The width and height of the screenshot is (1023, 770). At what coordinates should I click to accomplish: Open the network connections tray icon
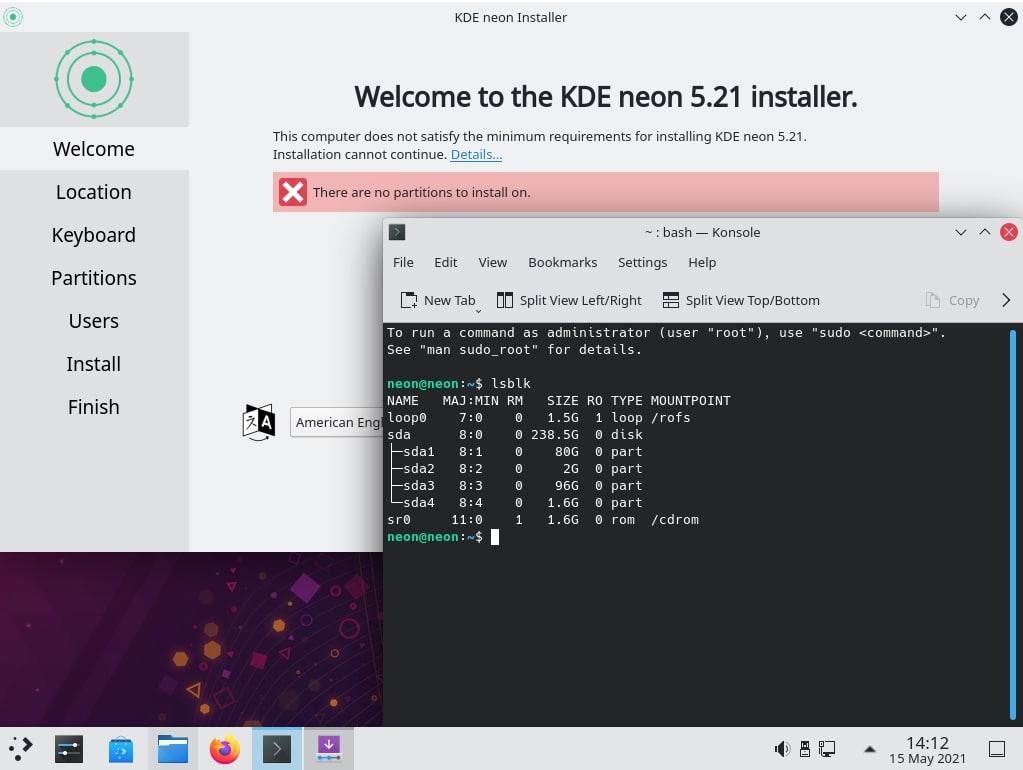click(x=827, y=748)
